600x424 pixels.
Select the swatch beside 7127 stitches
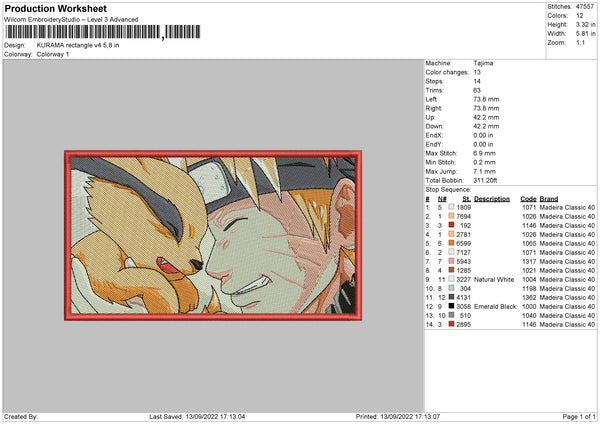[x=452, y=252]
